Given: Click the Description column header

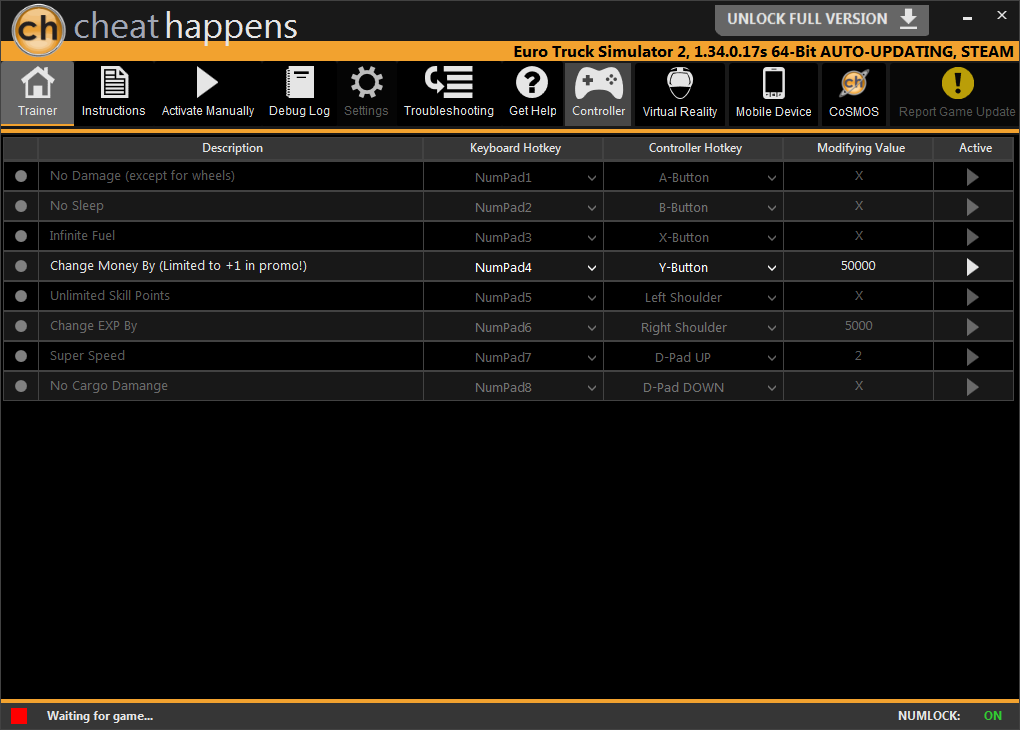Looking at the screenshot, I should (232, 148).
